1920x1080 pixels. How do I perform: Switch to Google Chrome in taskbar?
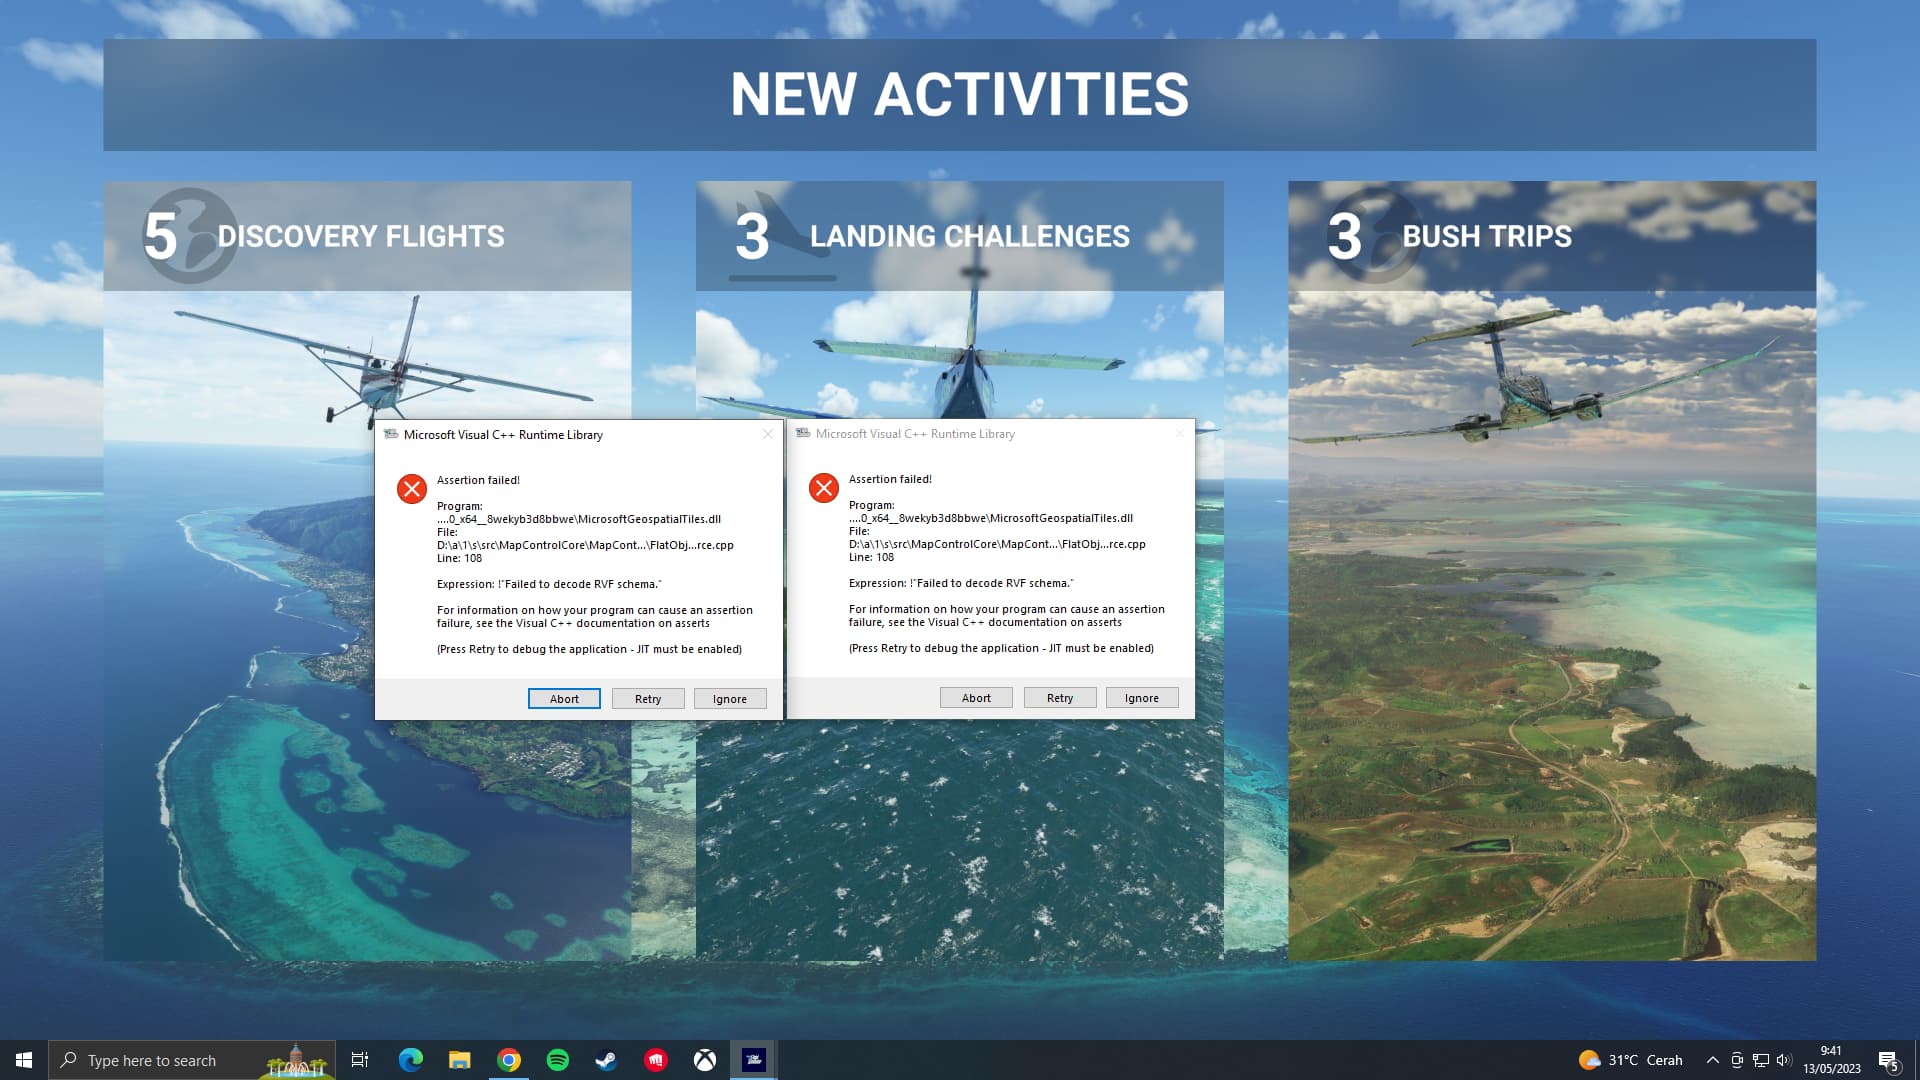pos(509,1060)
